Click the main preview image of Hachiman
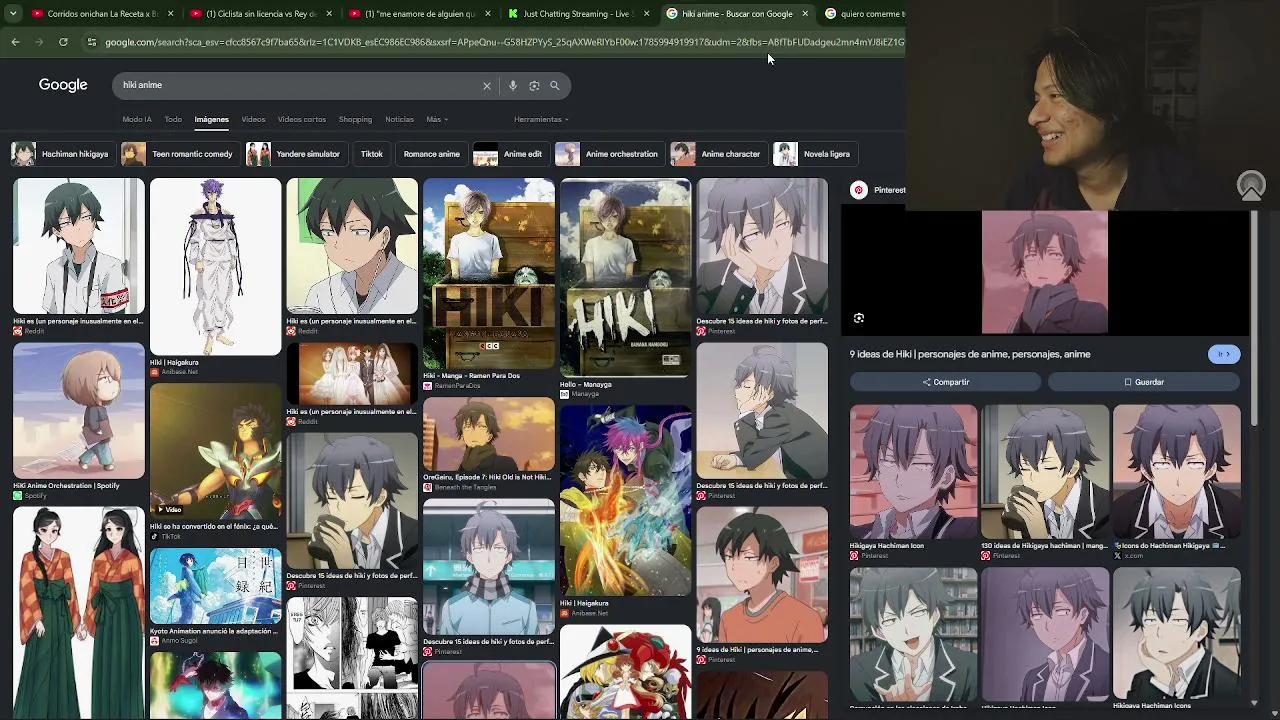The height and width of the screenshot is (720, 1280). 1045,272
